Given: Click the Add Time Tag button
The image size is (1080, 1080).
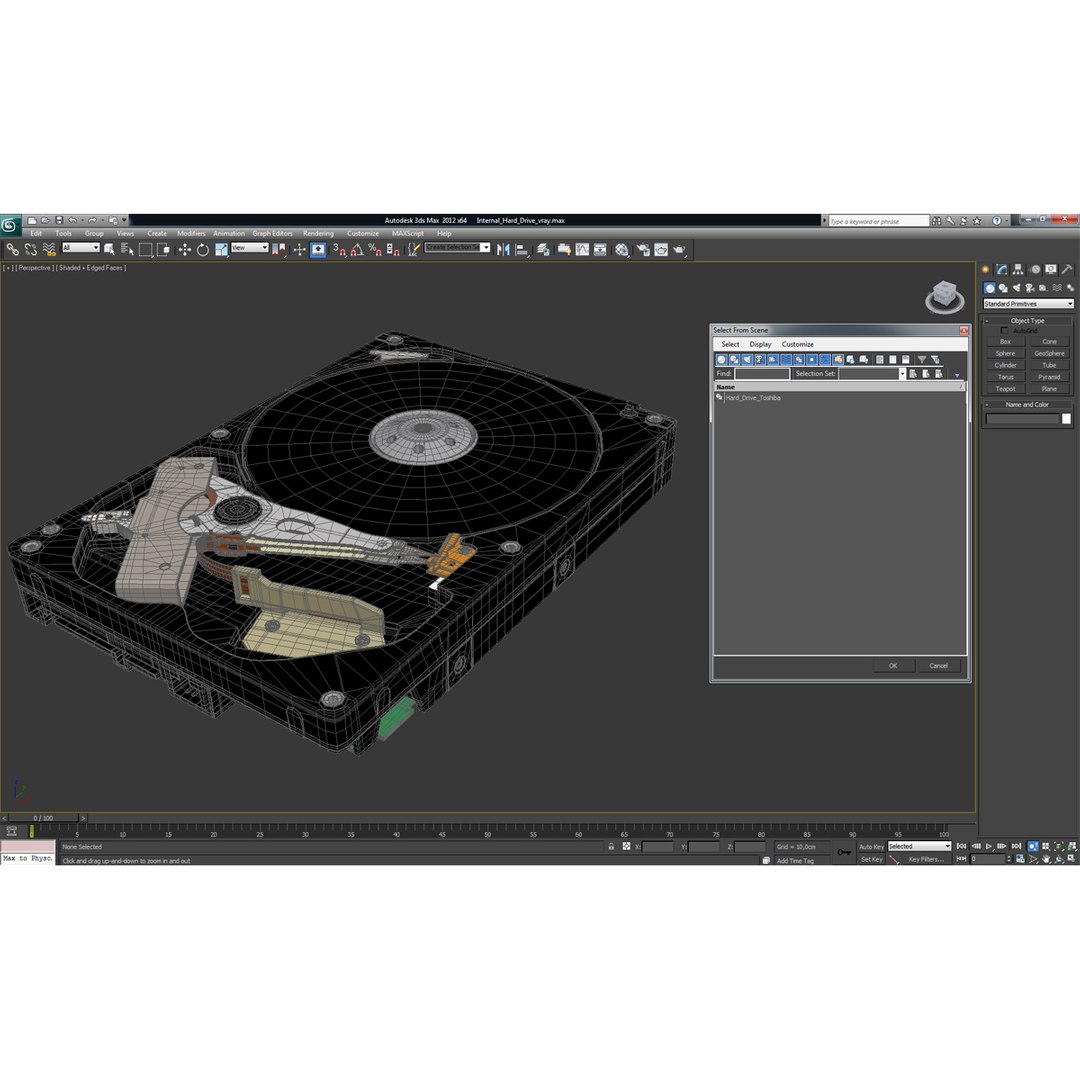Looking at the screenshot, I should pos(795,861).
